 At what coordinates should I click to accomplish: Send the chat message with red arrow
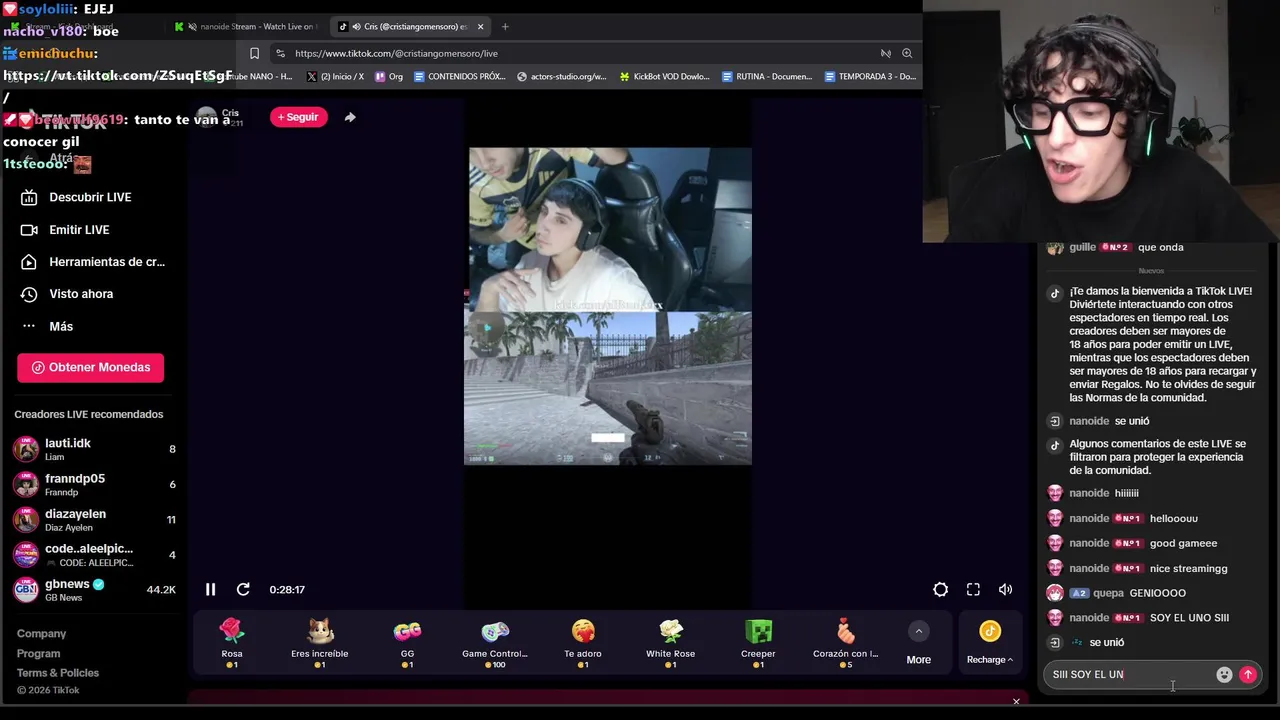[x=1248, y=675]
